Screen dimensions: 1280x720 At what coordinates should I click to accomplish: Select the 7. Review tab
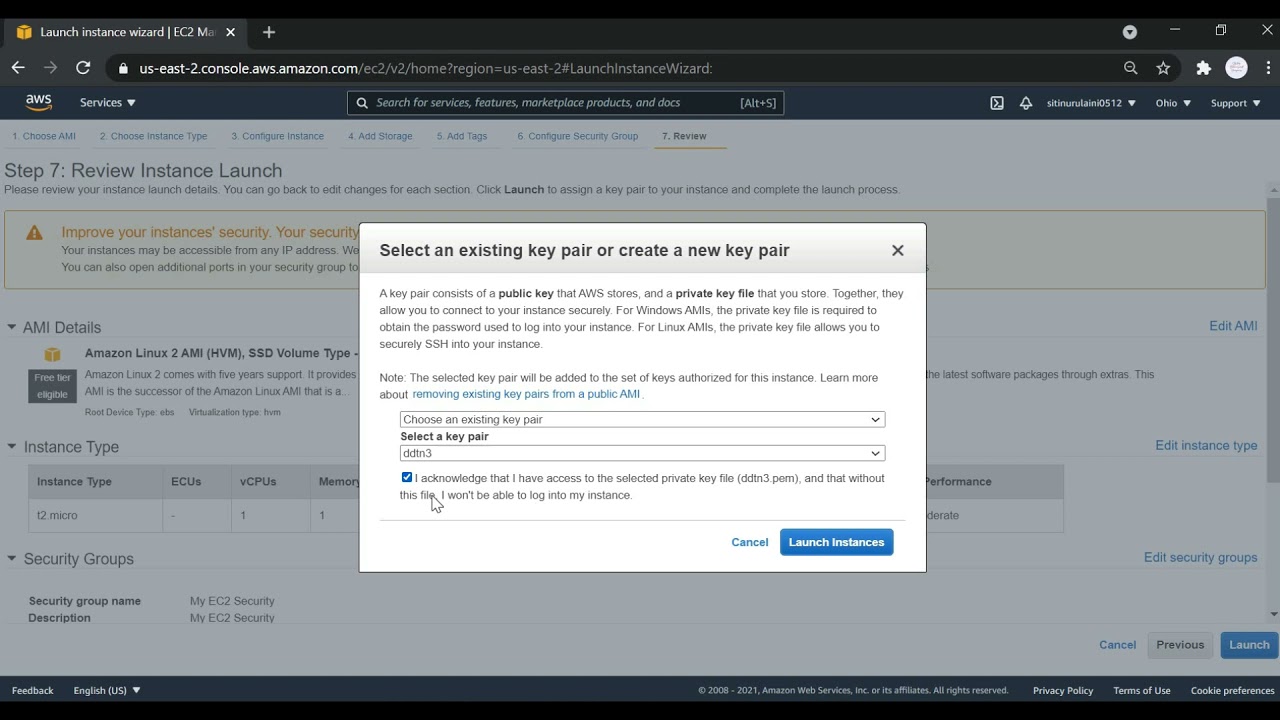[684, 136]
